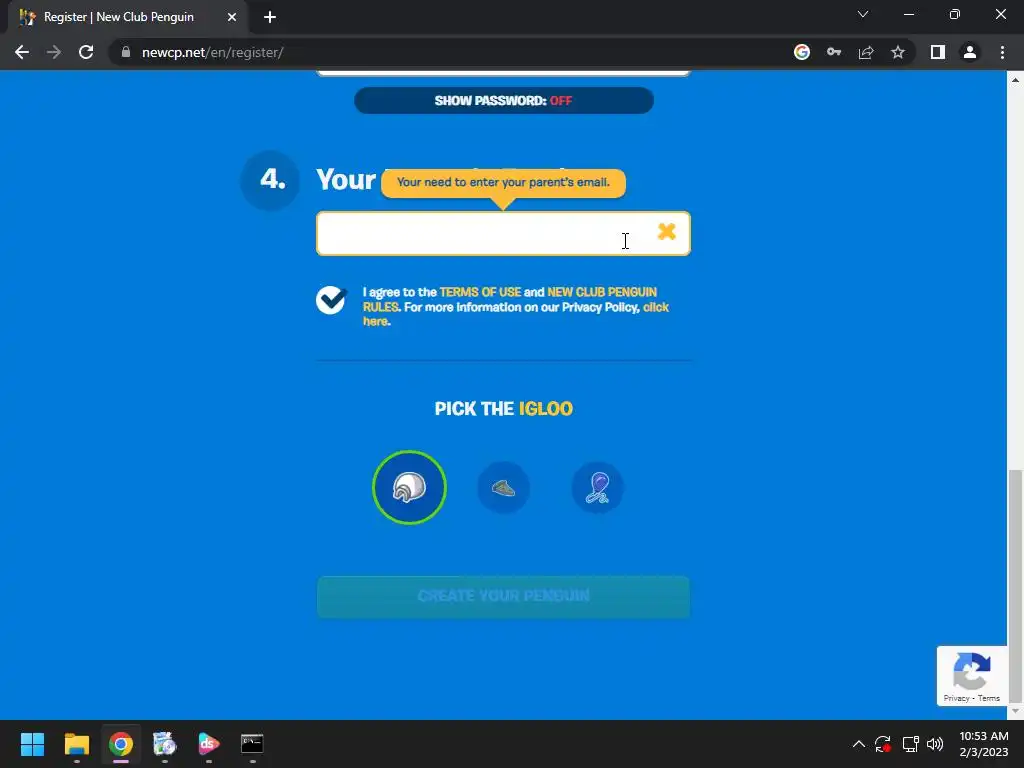Click the scrollbar up arrow
The height and width of the screenshot is (768, 1024).
pos(1016,80)
